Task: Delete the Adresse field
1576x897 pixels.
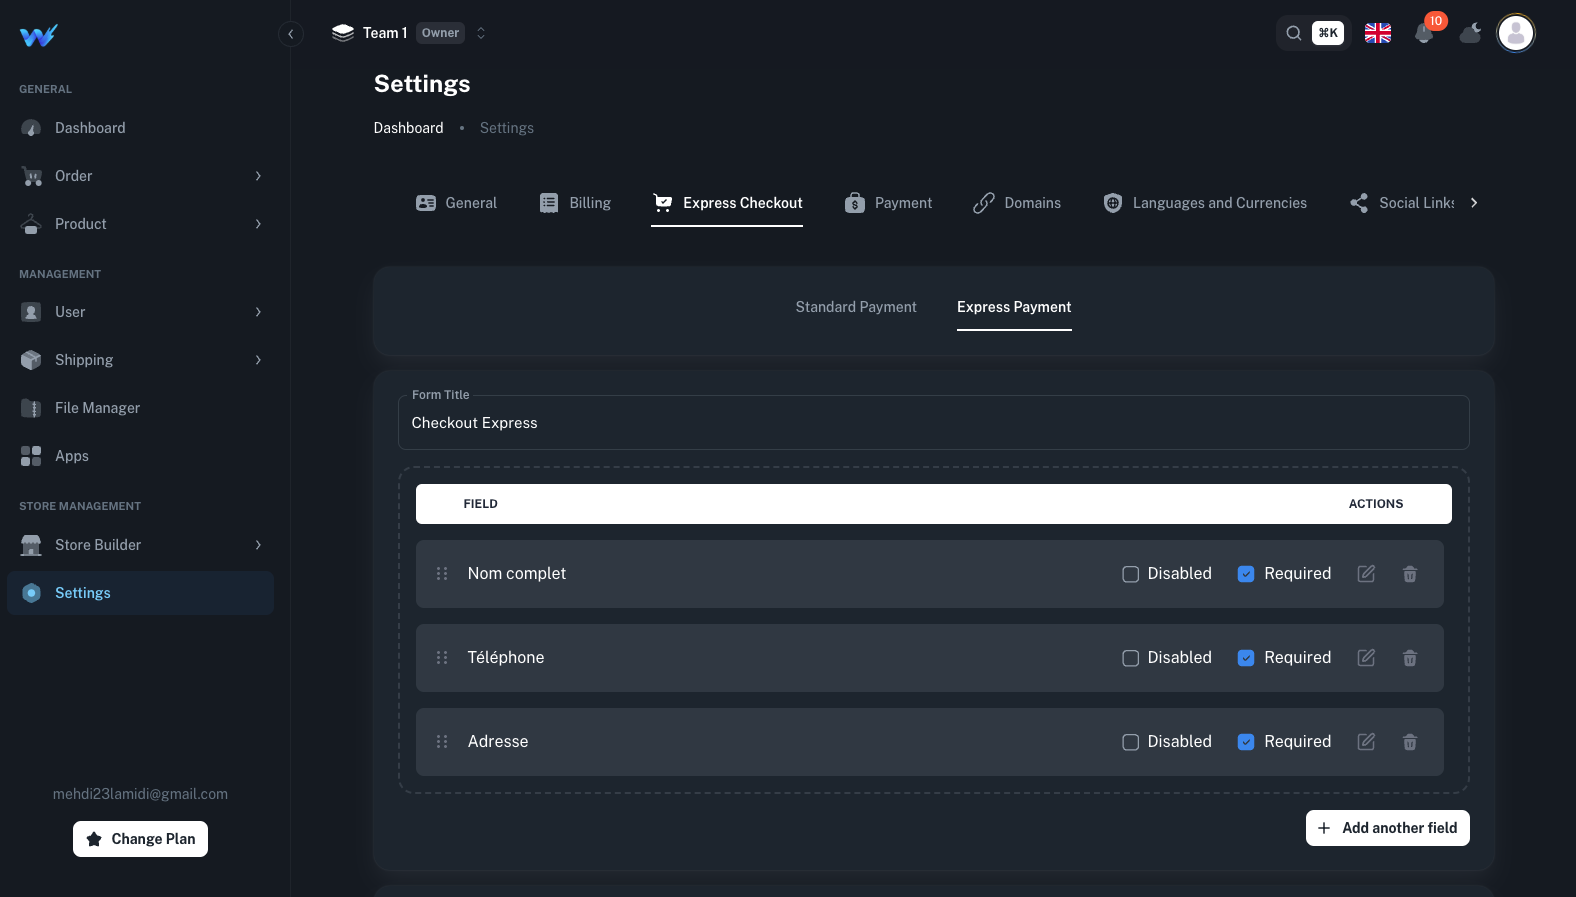Action: click(x=1410, y=742)
